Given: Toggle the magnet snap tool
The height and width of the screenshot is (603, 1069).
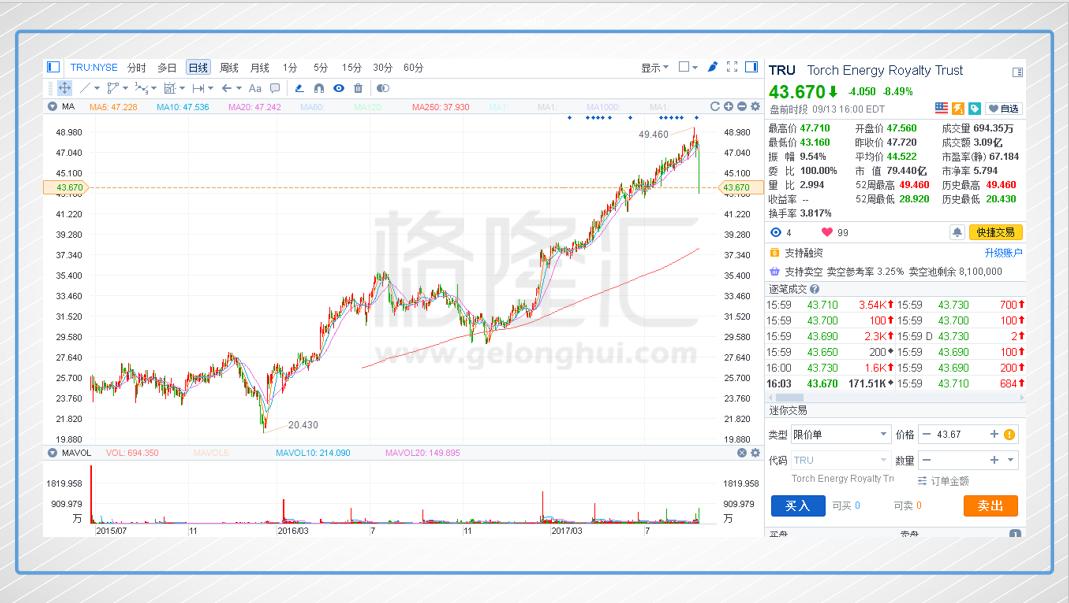Looking at the screenshot, I should pyautogui.click(x=318, y=88).
